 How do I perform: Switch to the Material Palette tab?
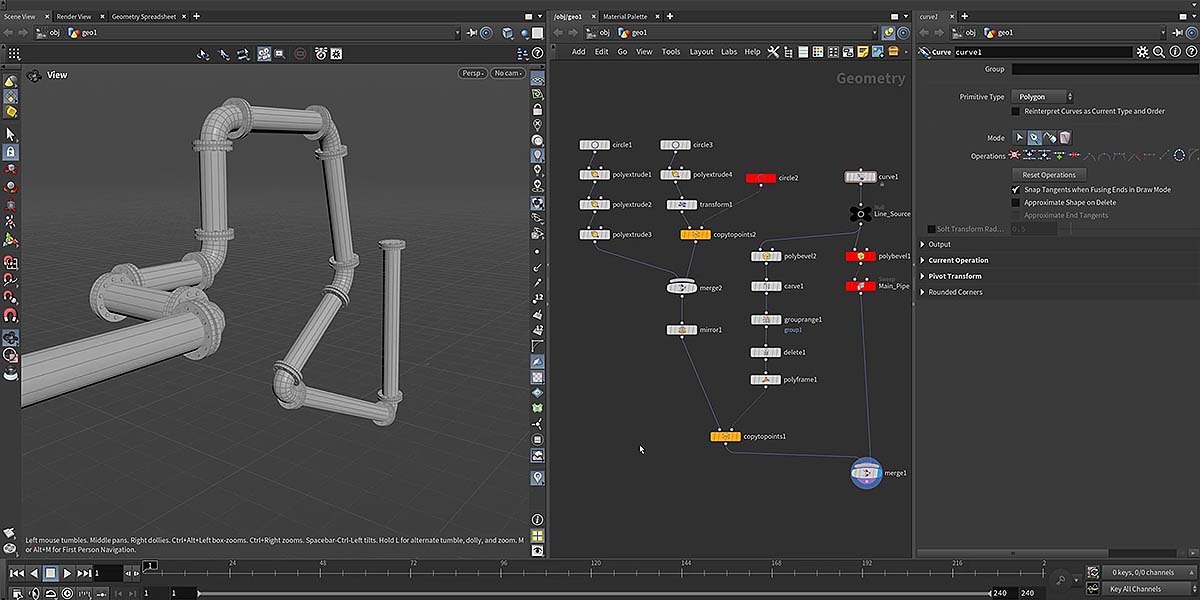[x=625, y=16]
